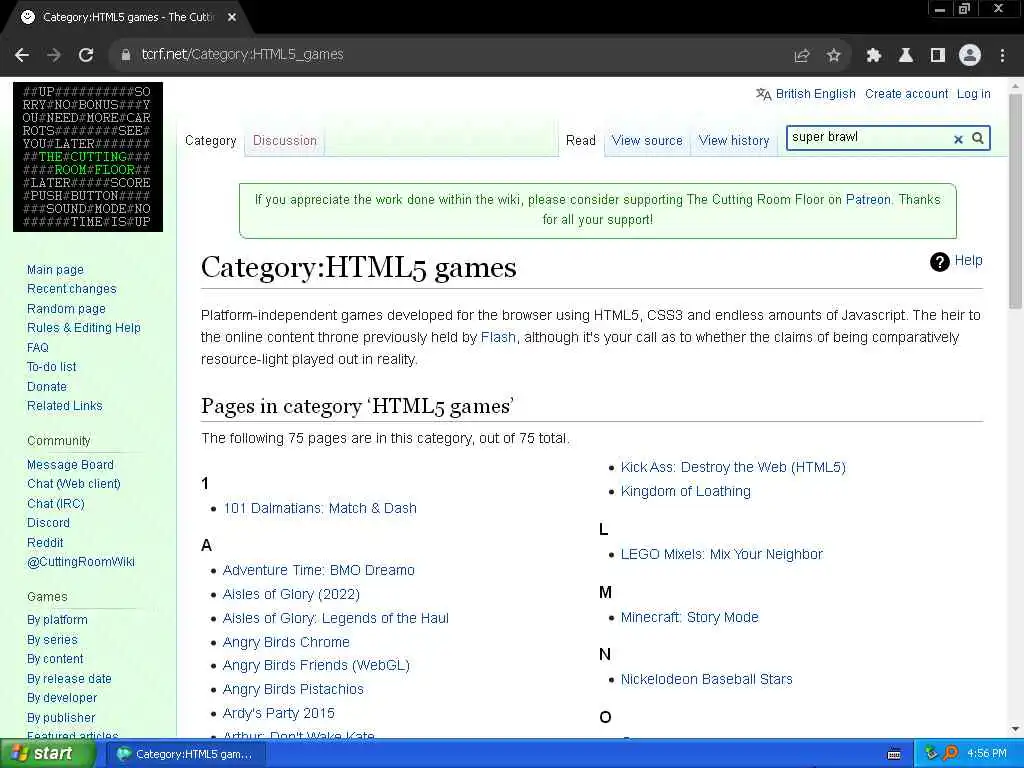Switch to the Category tab
The width and height of the screenshot is (1024, 768).
(x=210, y=140)
